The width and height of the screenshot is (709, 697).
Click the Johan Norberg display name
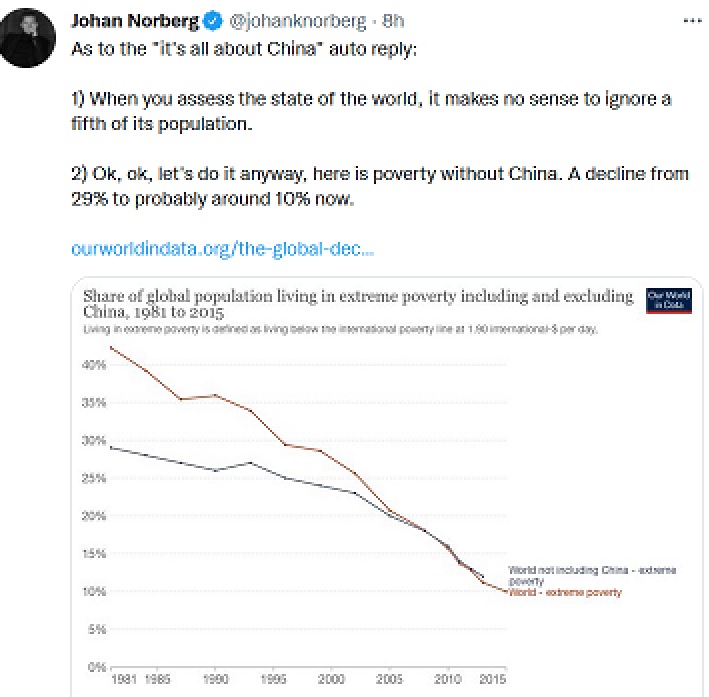(135, 21)
